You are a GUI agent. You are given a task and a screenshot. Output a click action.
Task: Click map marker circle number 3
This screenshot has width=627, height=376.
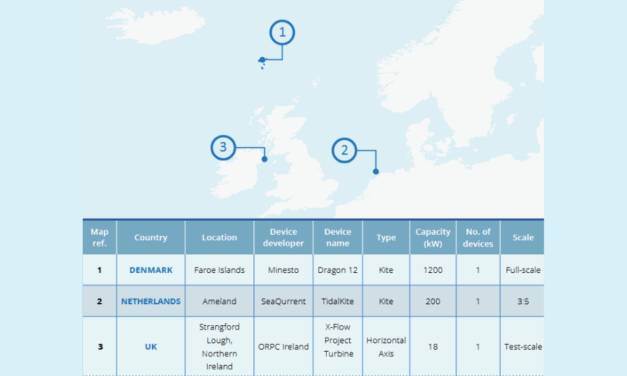pos(223,148)
